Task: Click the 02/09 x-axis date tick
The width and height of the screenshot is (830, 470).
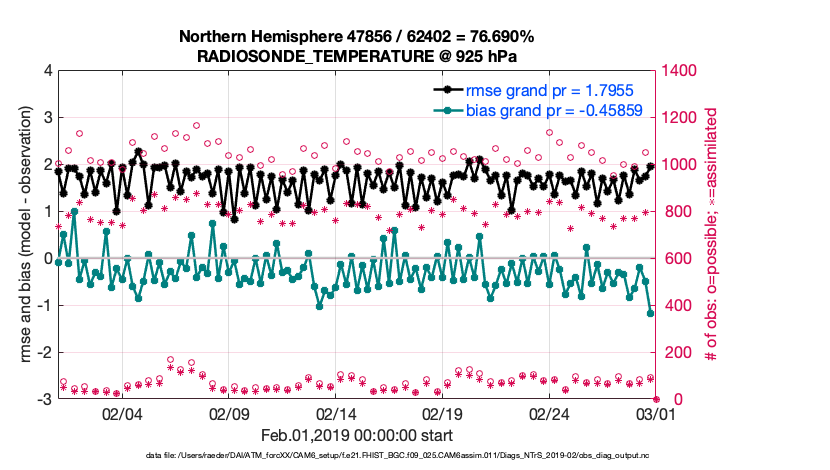Action: pos(229,413)
